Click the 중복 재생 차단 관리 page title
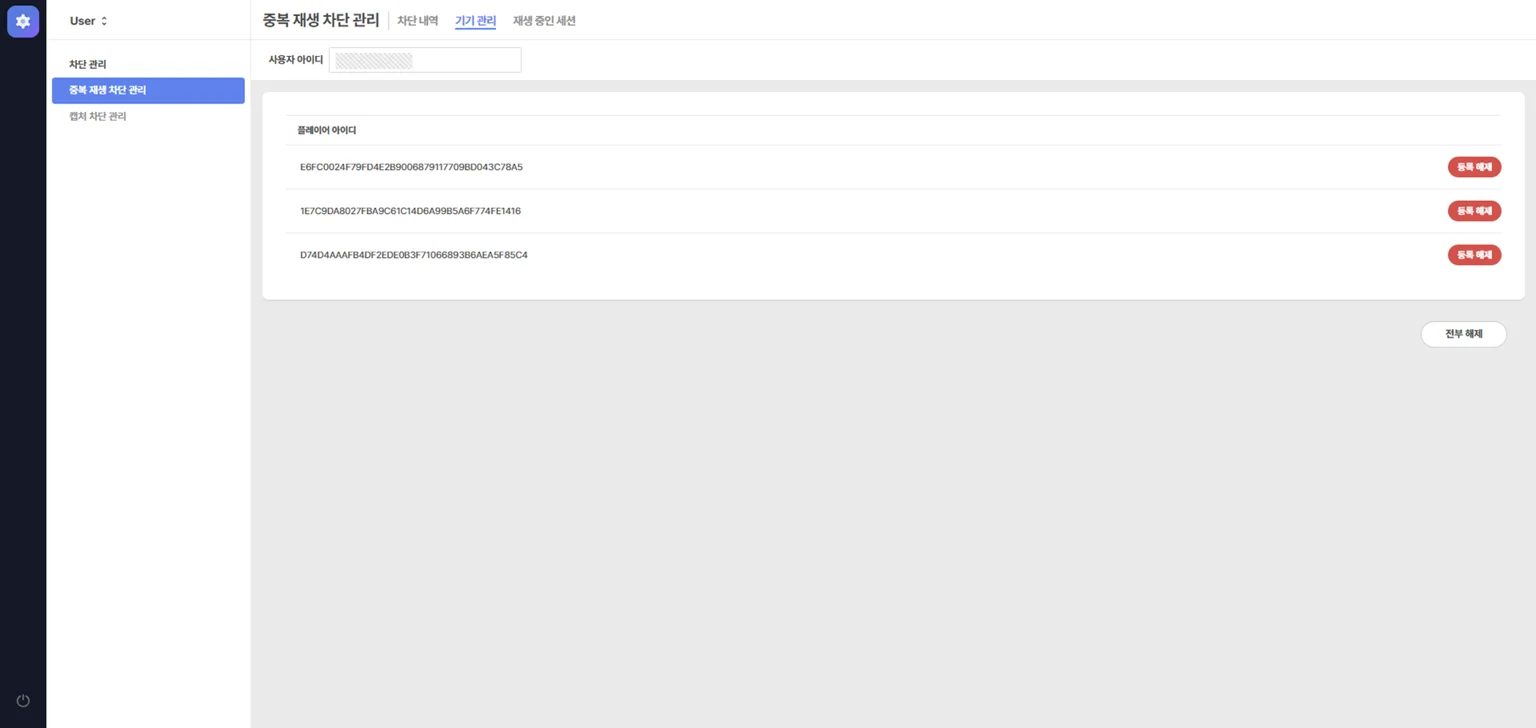 pyautogui.click(x=321, y=20)
